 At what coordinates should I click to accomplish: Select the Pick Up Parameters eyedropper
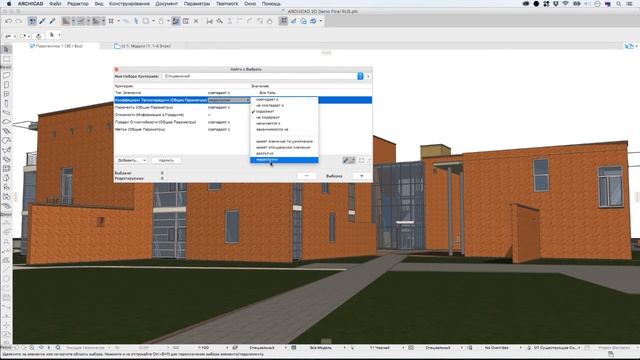[x=42, y=21]
